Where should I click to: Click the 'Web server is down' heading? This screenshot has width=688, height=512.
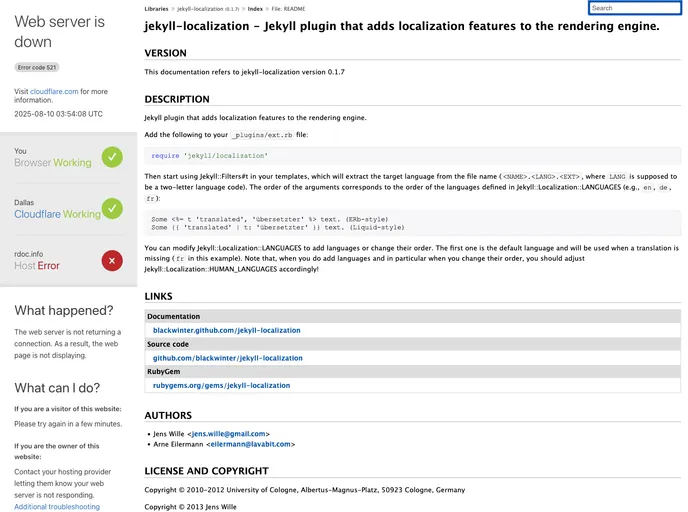(59, 32)
